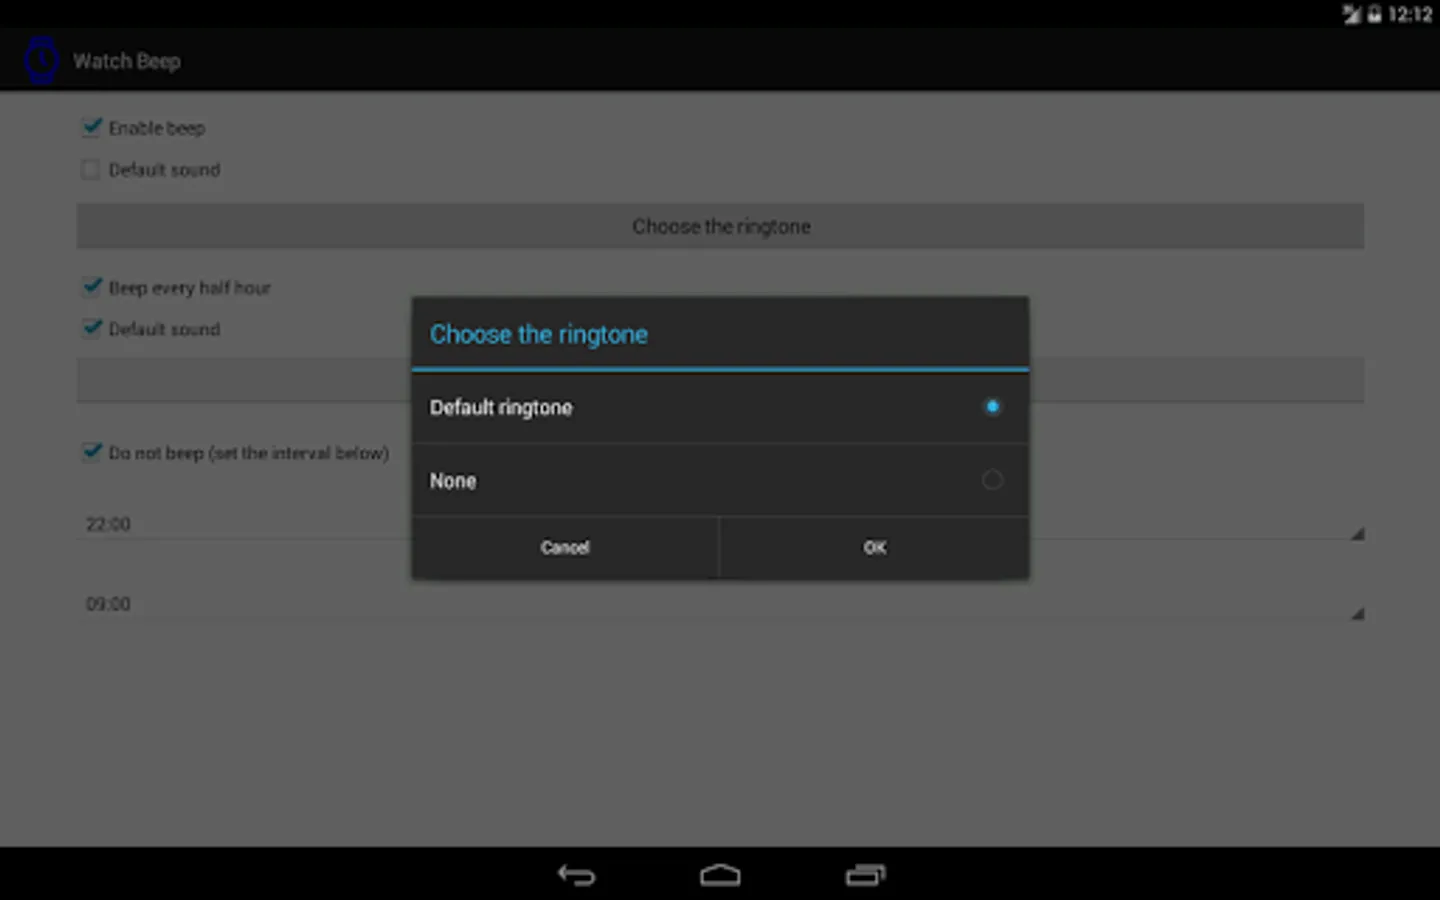Toggle the Enable beep checkbox
This screenshot has height=900, width=1440.
click(x=92, y=127)
